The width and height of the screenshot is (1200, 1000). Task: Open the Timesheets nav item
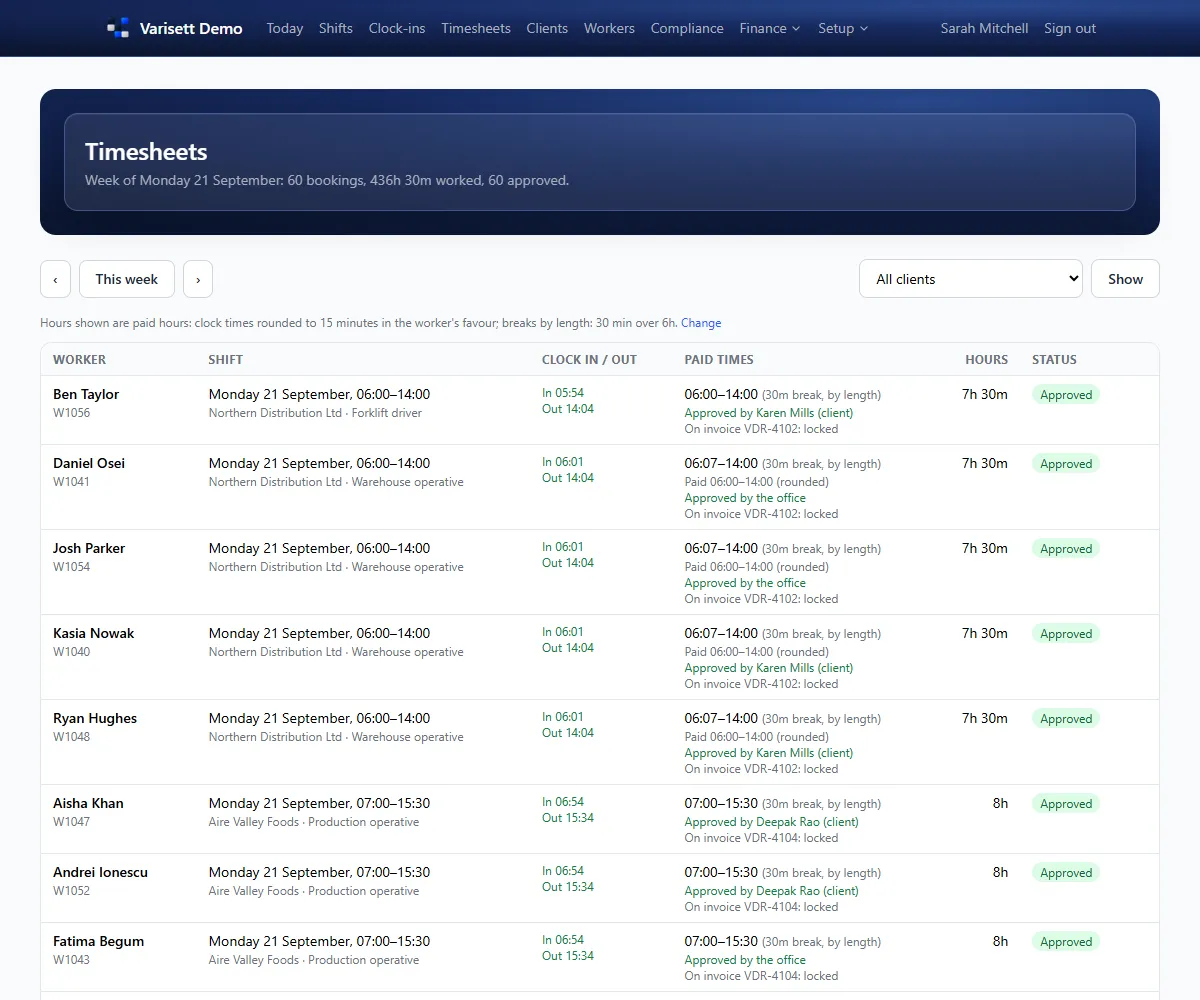(476, 28)
